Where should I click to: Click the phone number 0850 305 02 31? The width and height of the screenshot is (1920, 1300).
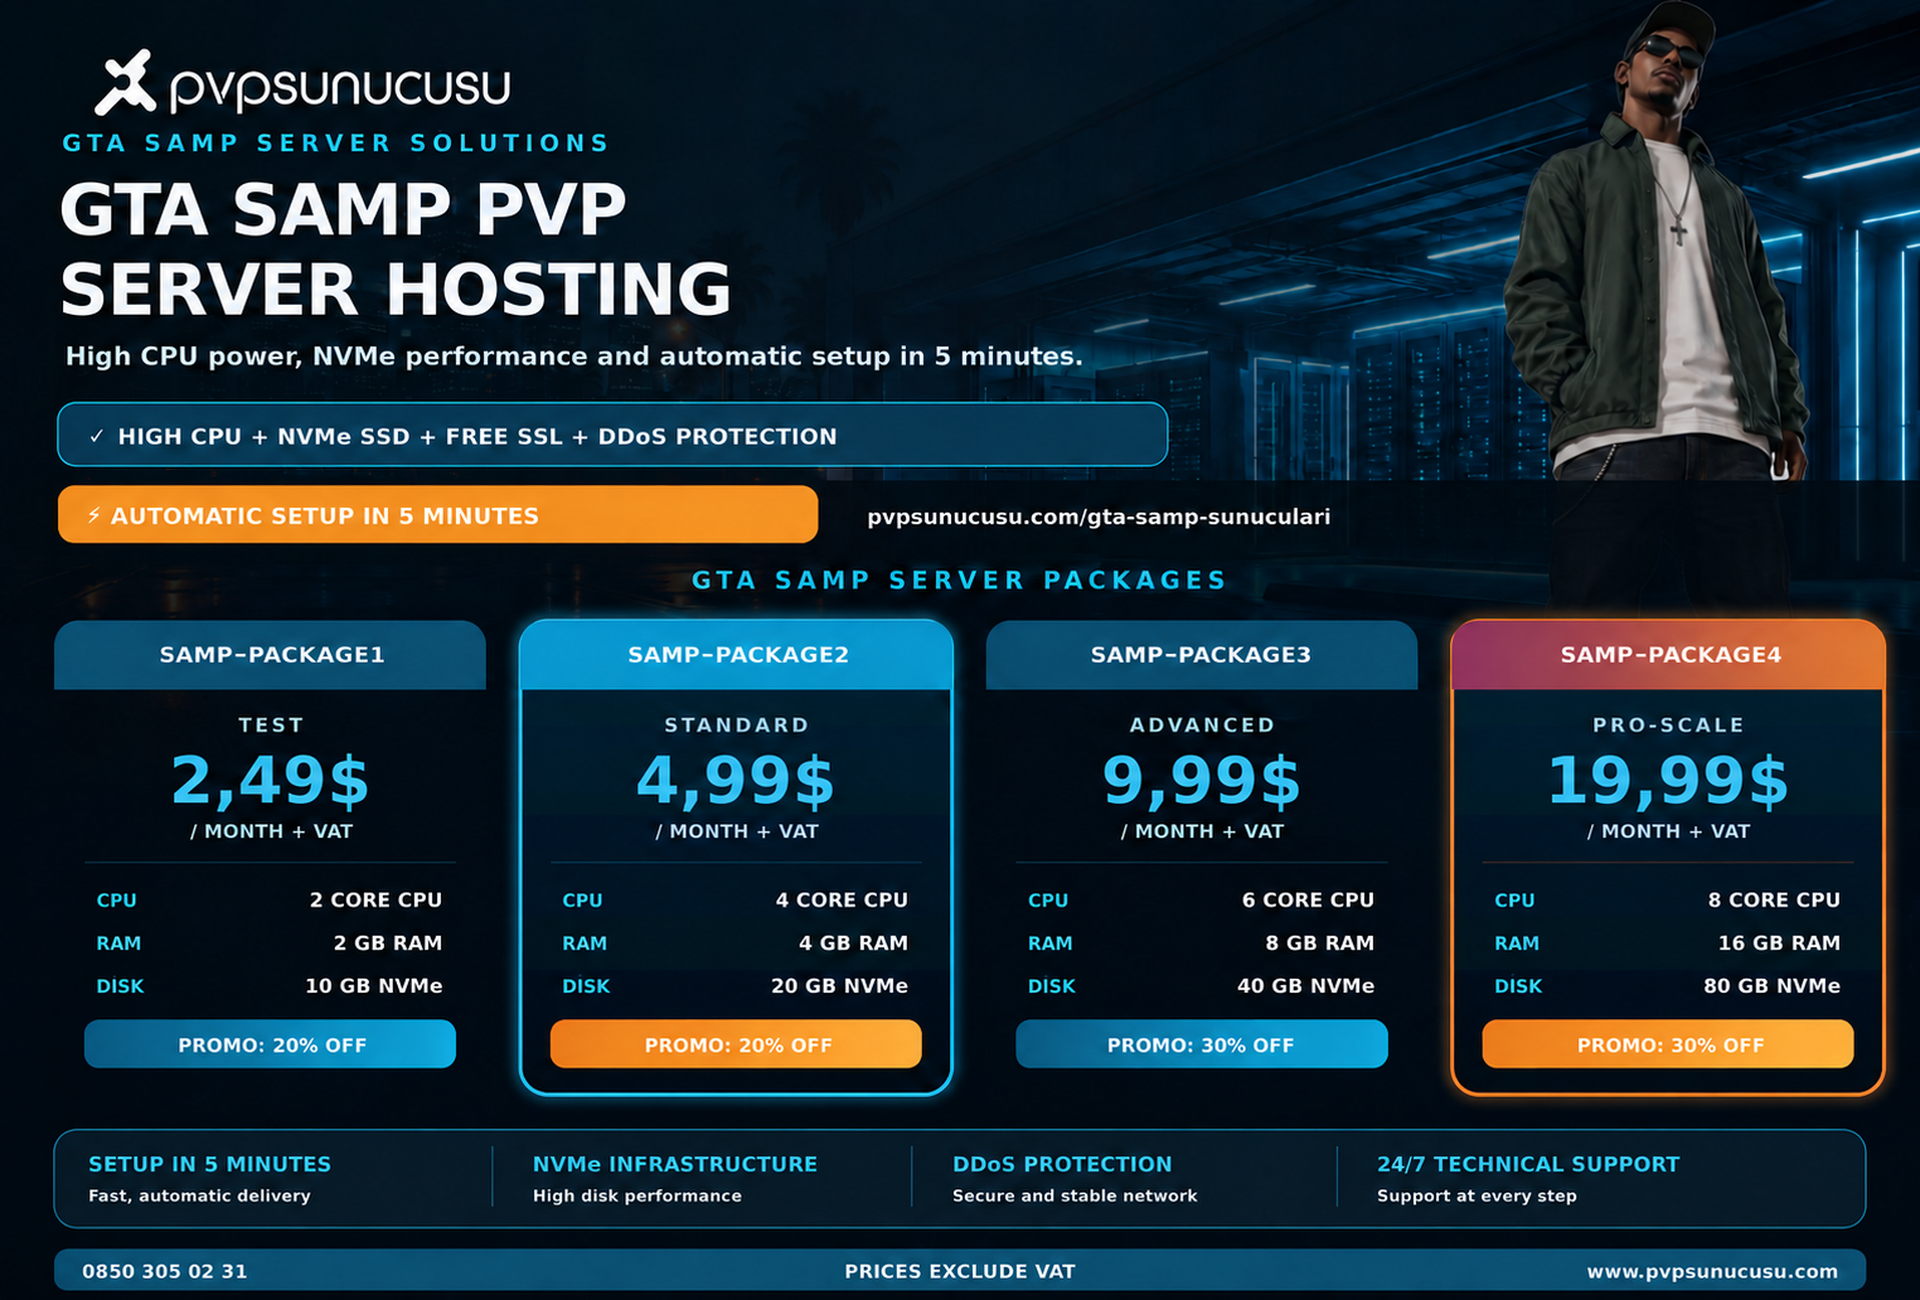click(x=164, y=1271)
